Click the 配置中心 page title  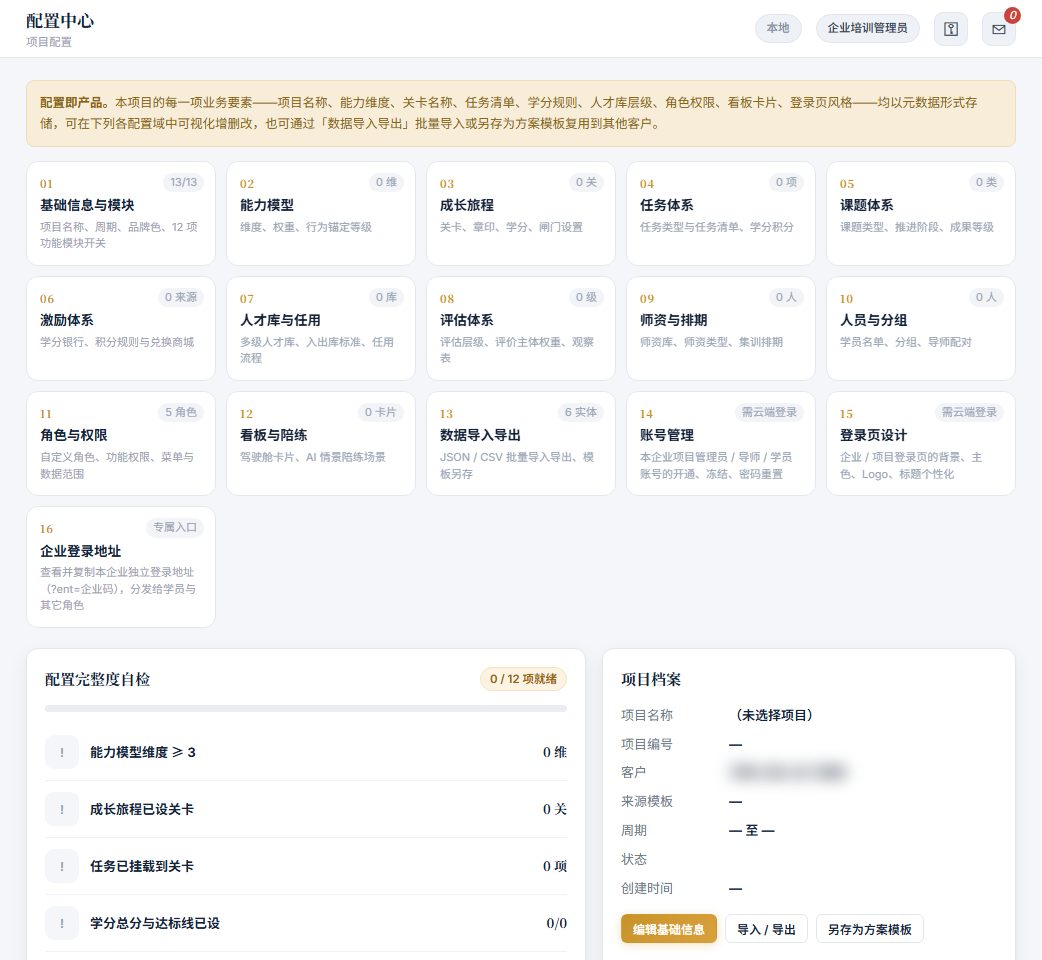pos(60,21)
